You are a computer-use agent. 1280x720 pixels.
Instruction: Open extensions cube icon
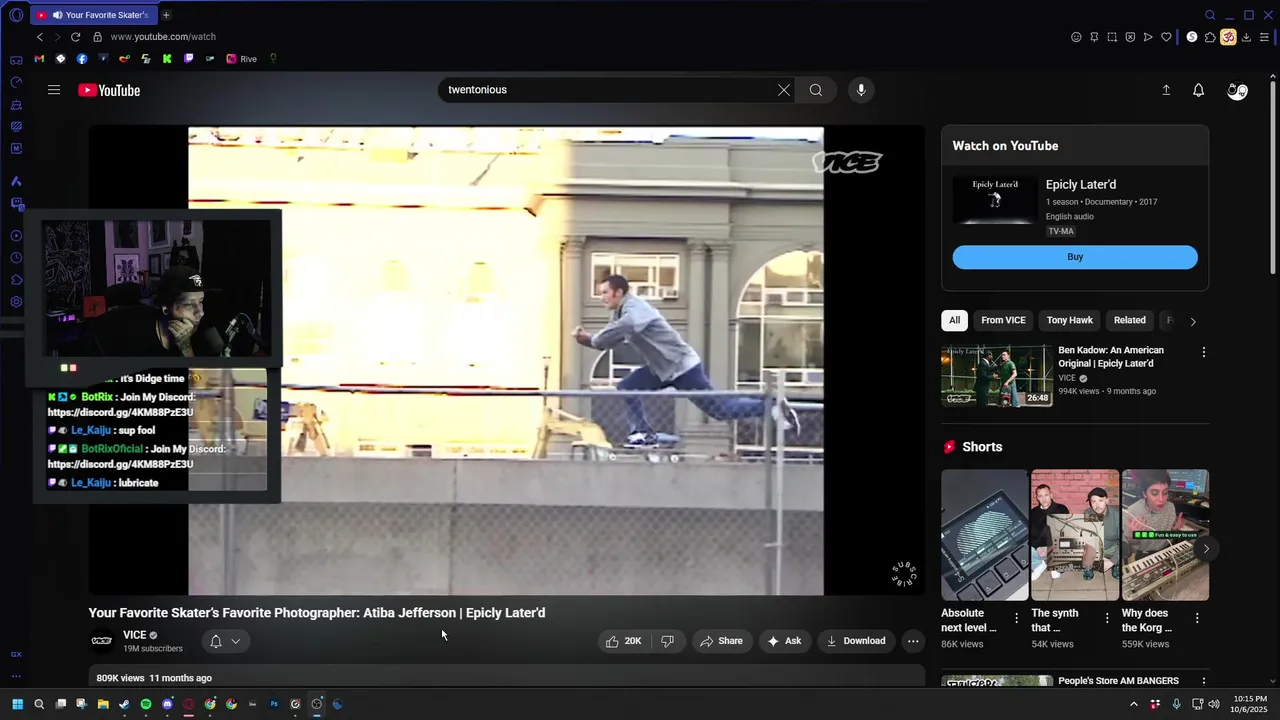(1210, 37)
